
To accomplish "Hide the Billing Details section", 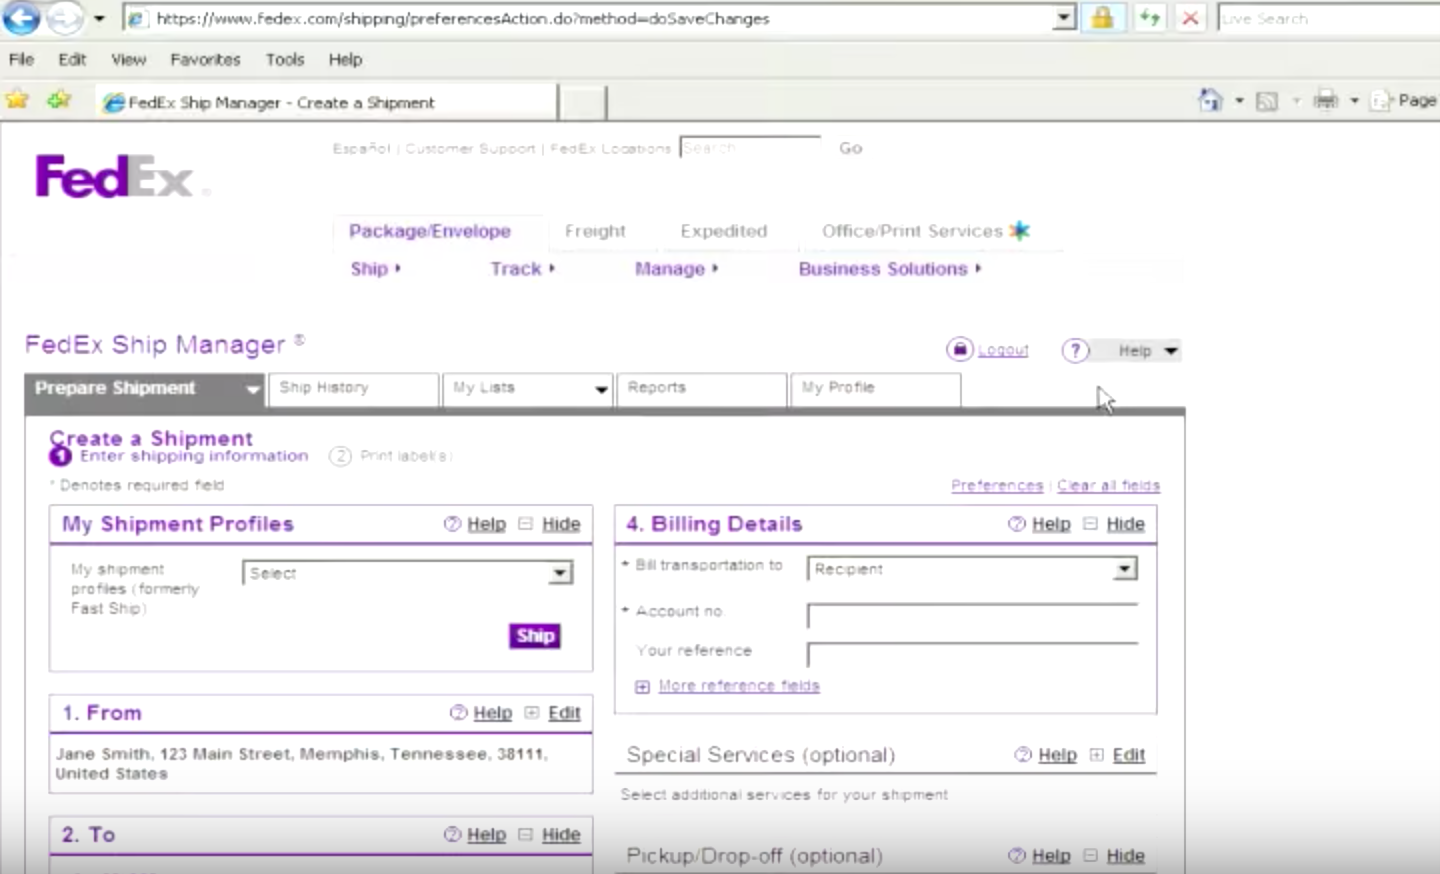I will [1124, 523].
